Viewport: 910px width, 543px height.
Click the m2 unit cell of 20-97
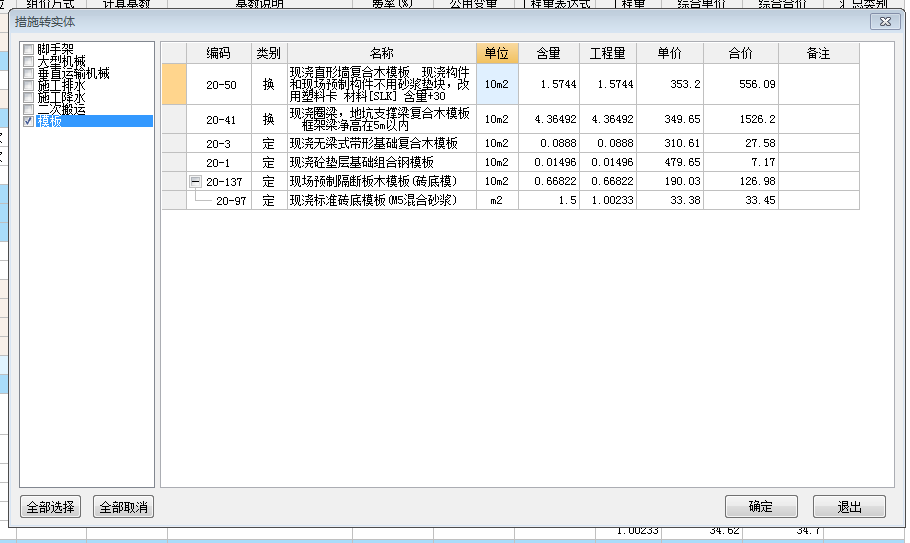[497, 201]
